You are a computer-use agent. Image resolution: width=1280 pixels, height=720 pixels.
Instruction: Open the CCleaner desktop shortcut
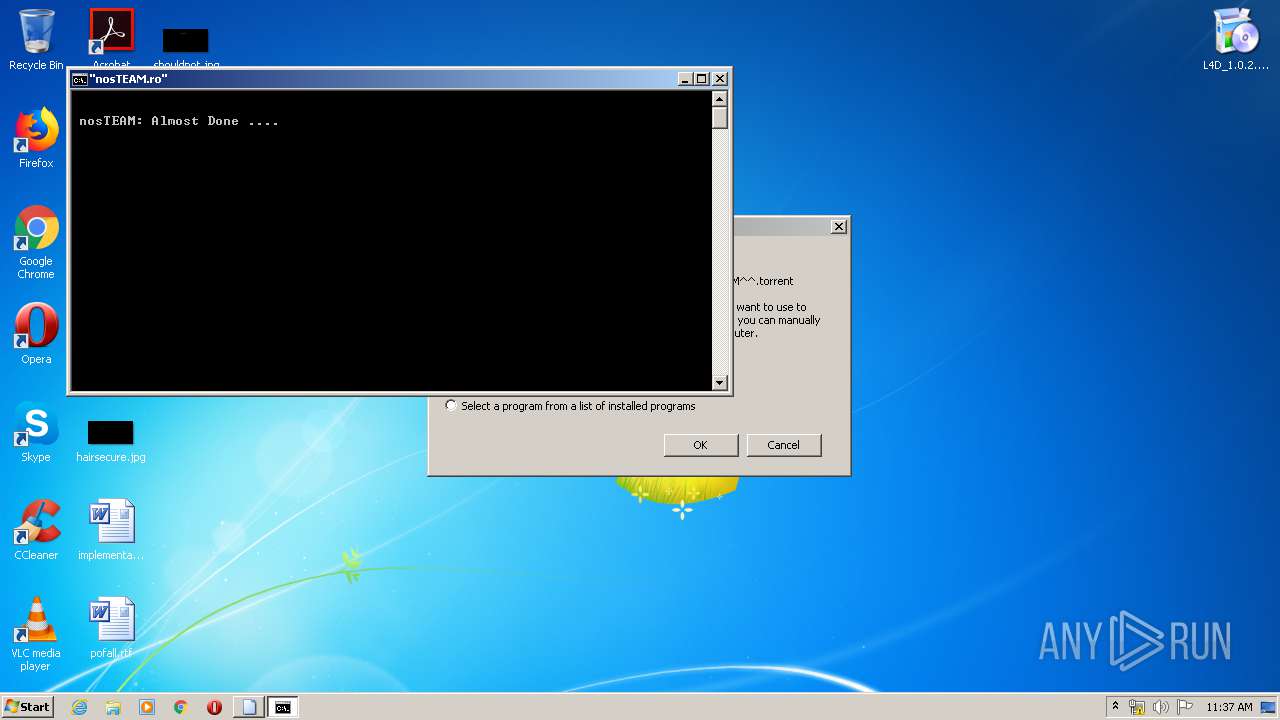tap(36, 530)
